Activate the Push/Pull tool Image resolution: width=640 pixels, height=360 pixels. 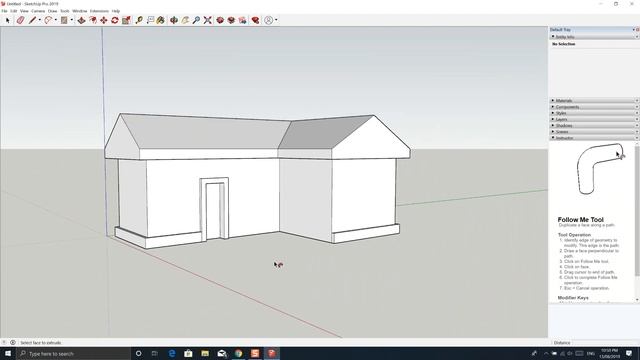[x=82, y=20]
